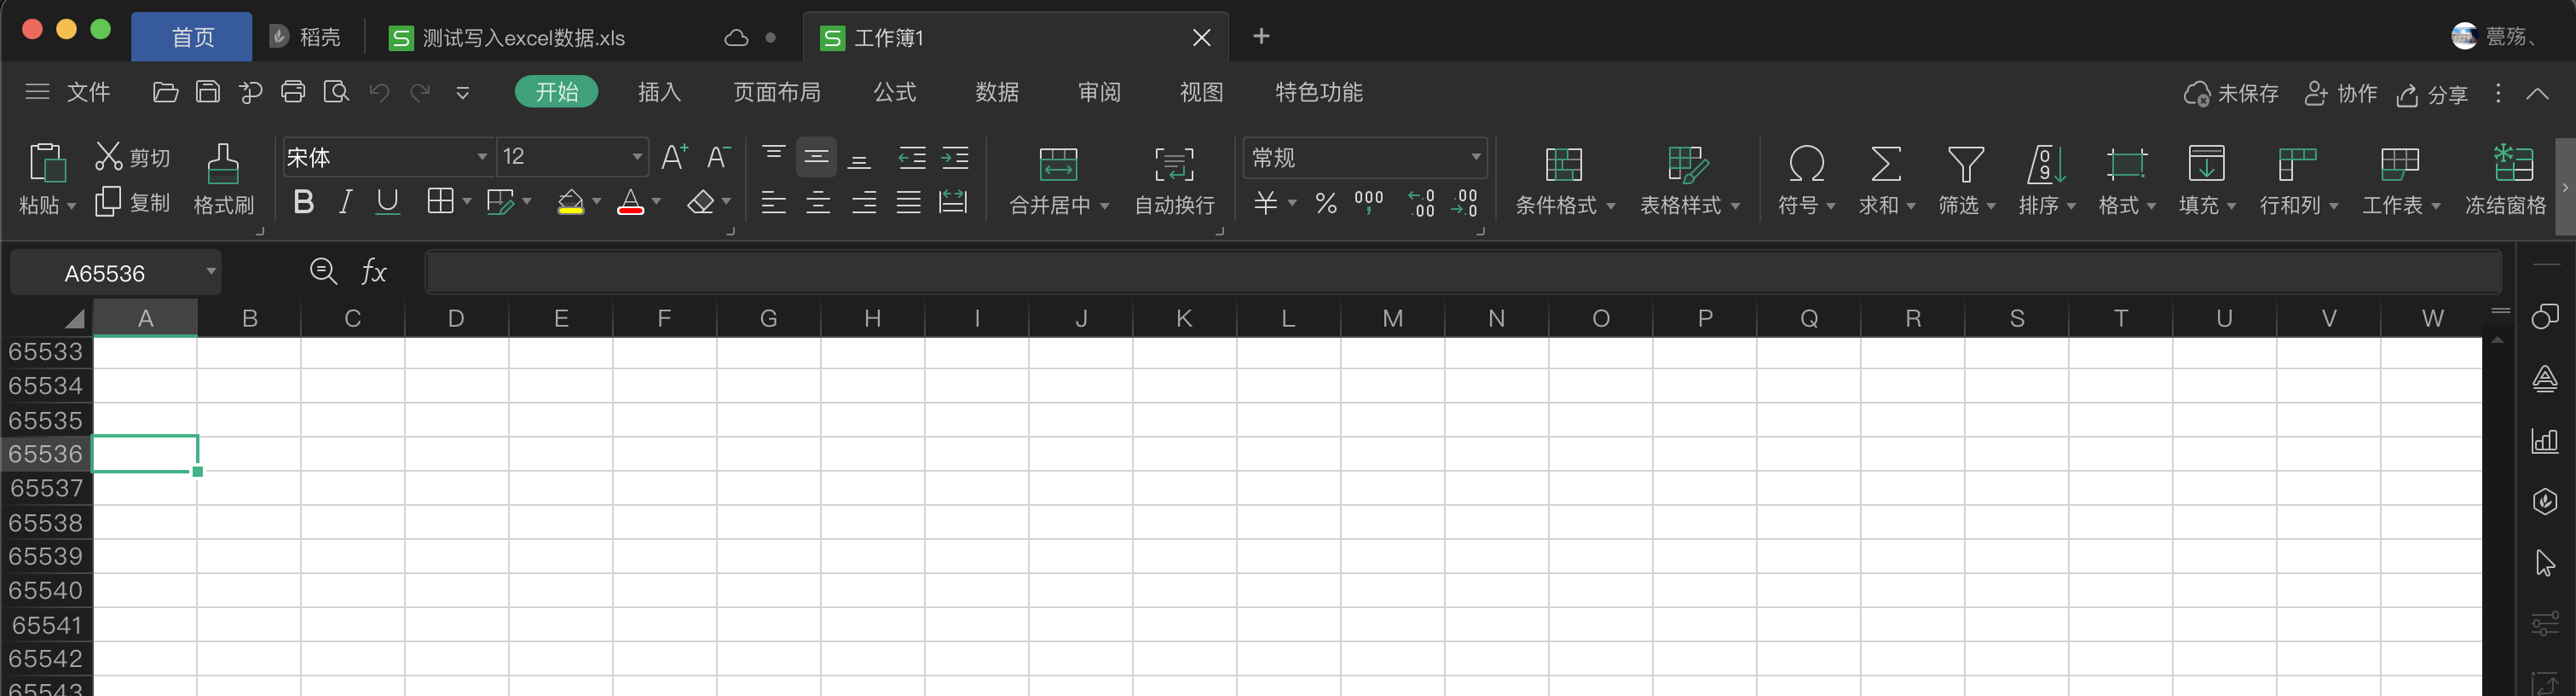Viewport: 2576px width, 696px height.
Task: Click the Conditional Format (条件格式) icon
Action: tap(1563, 165)
